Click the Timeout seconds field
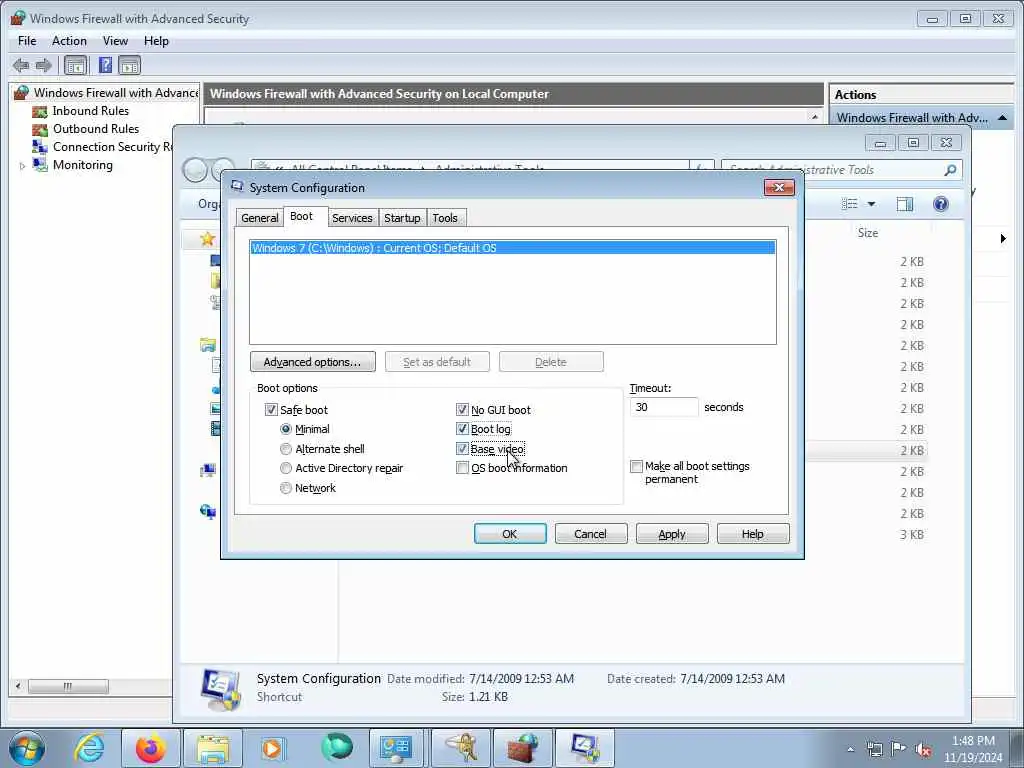 (x=664, y=407)
